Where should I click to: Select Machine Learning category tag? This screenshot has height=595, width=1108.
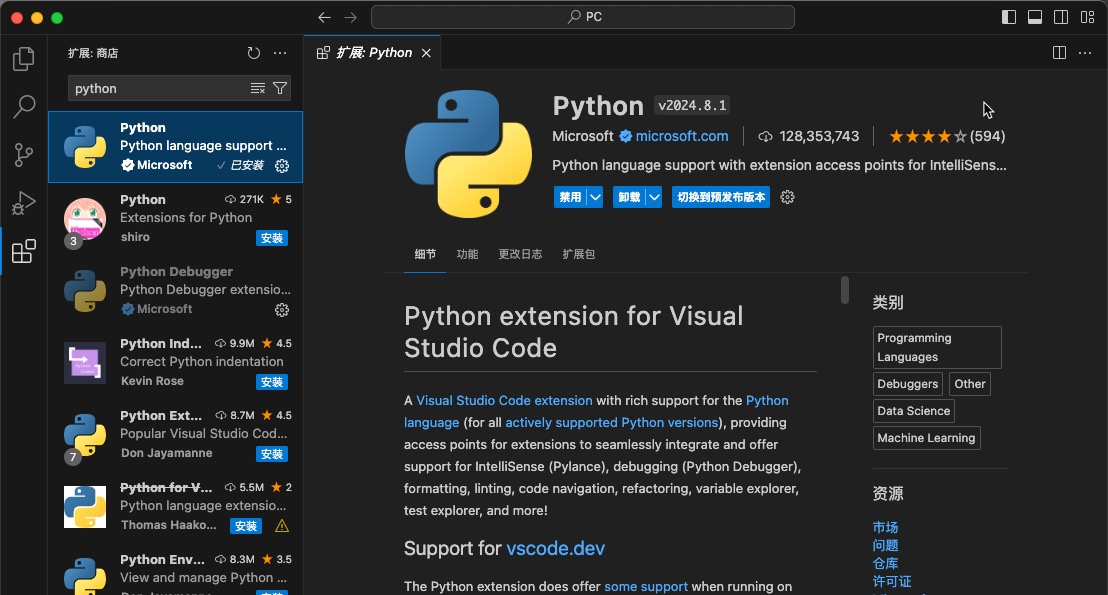pos(926,437)
